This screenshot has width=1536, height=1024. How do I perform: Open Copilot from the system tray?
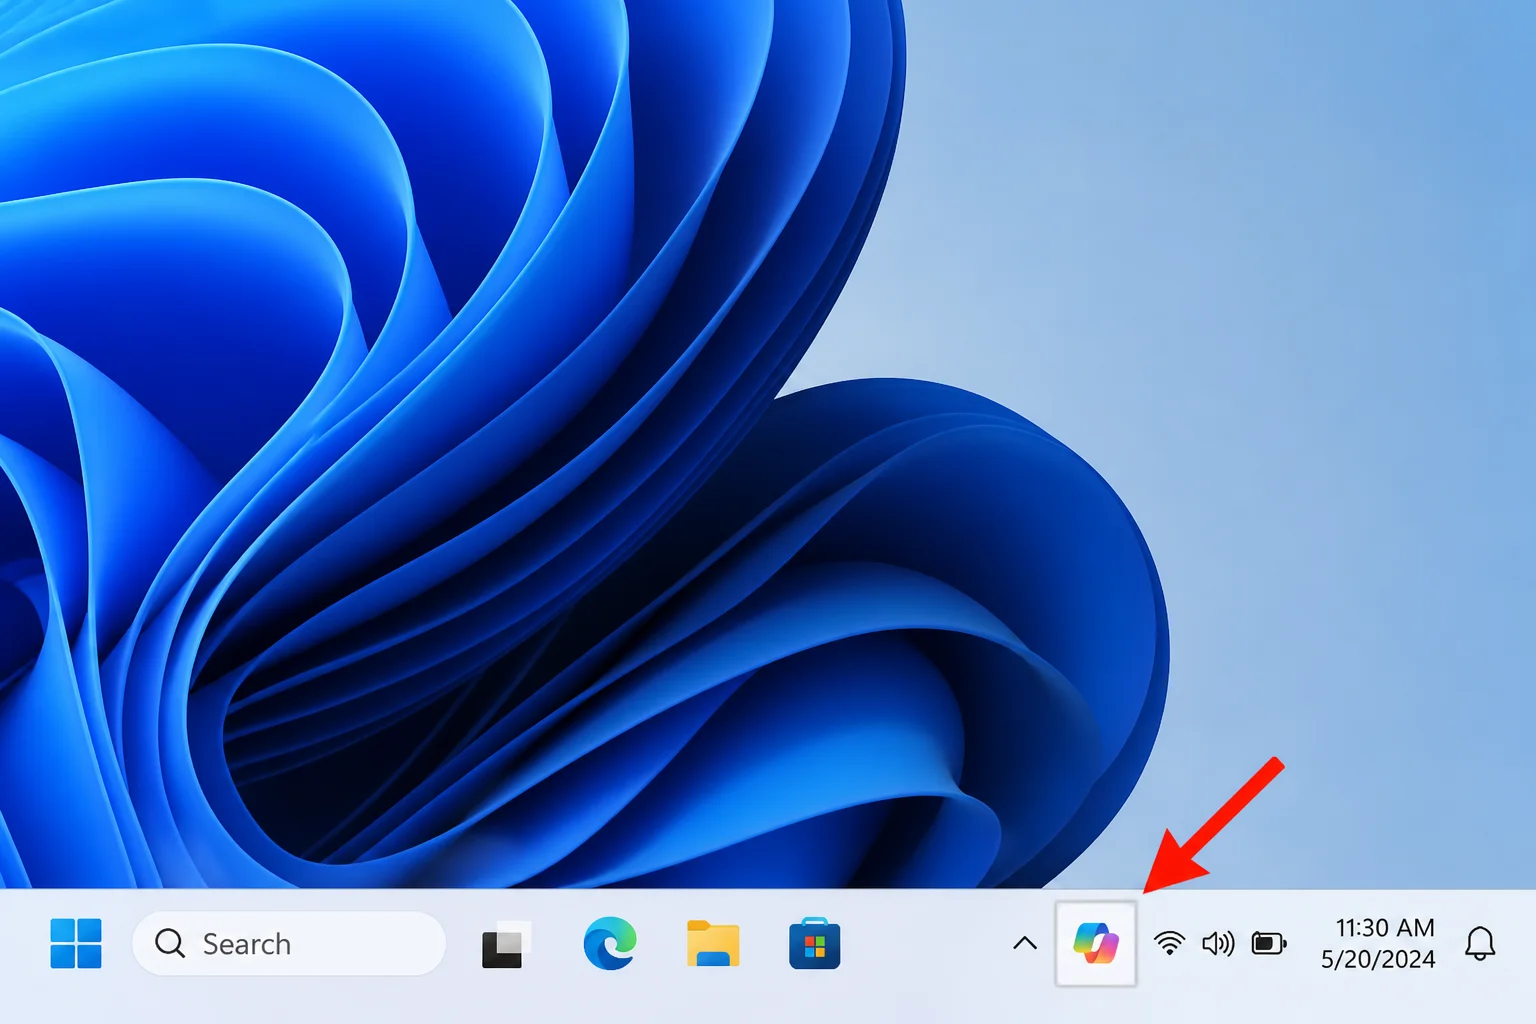tap(1096, 943)
